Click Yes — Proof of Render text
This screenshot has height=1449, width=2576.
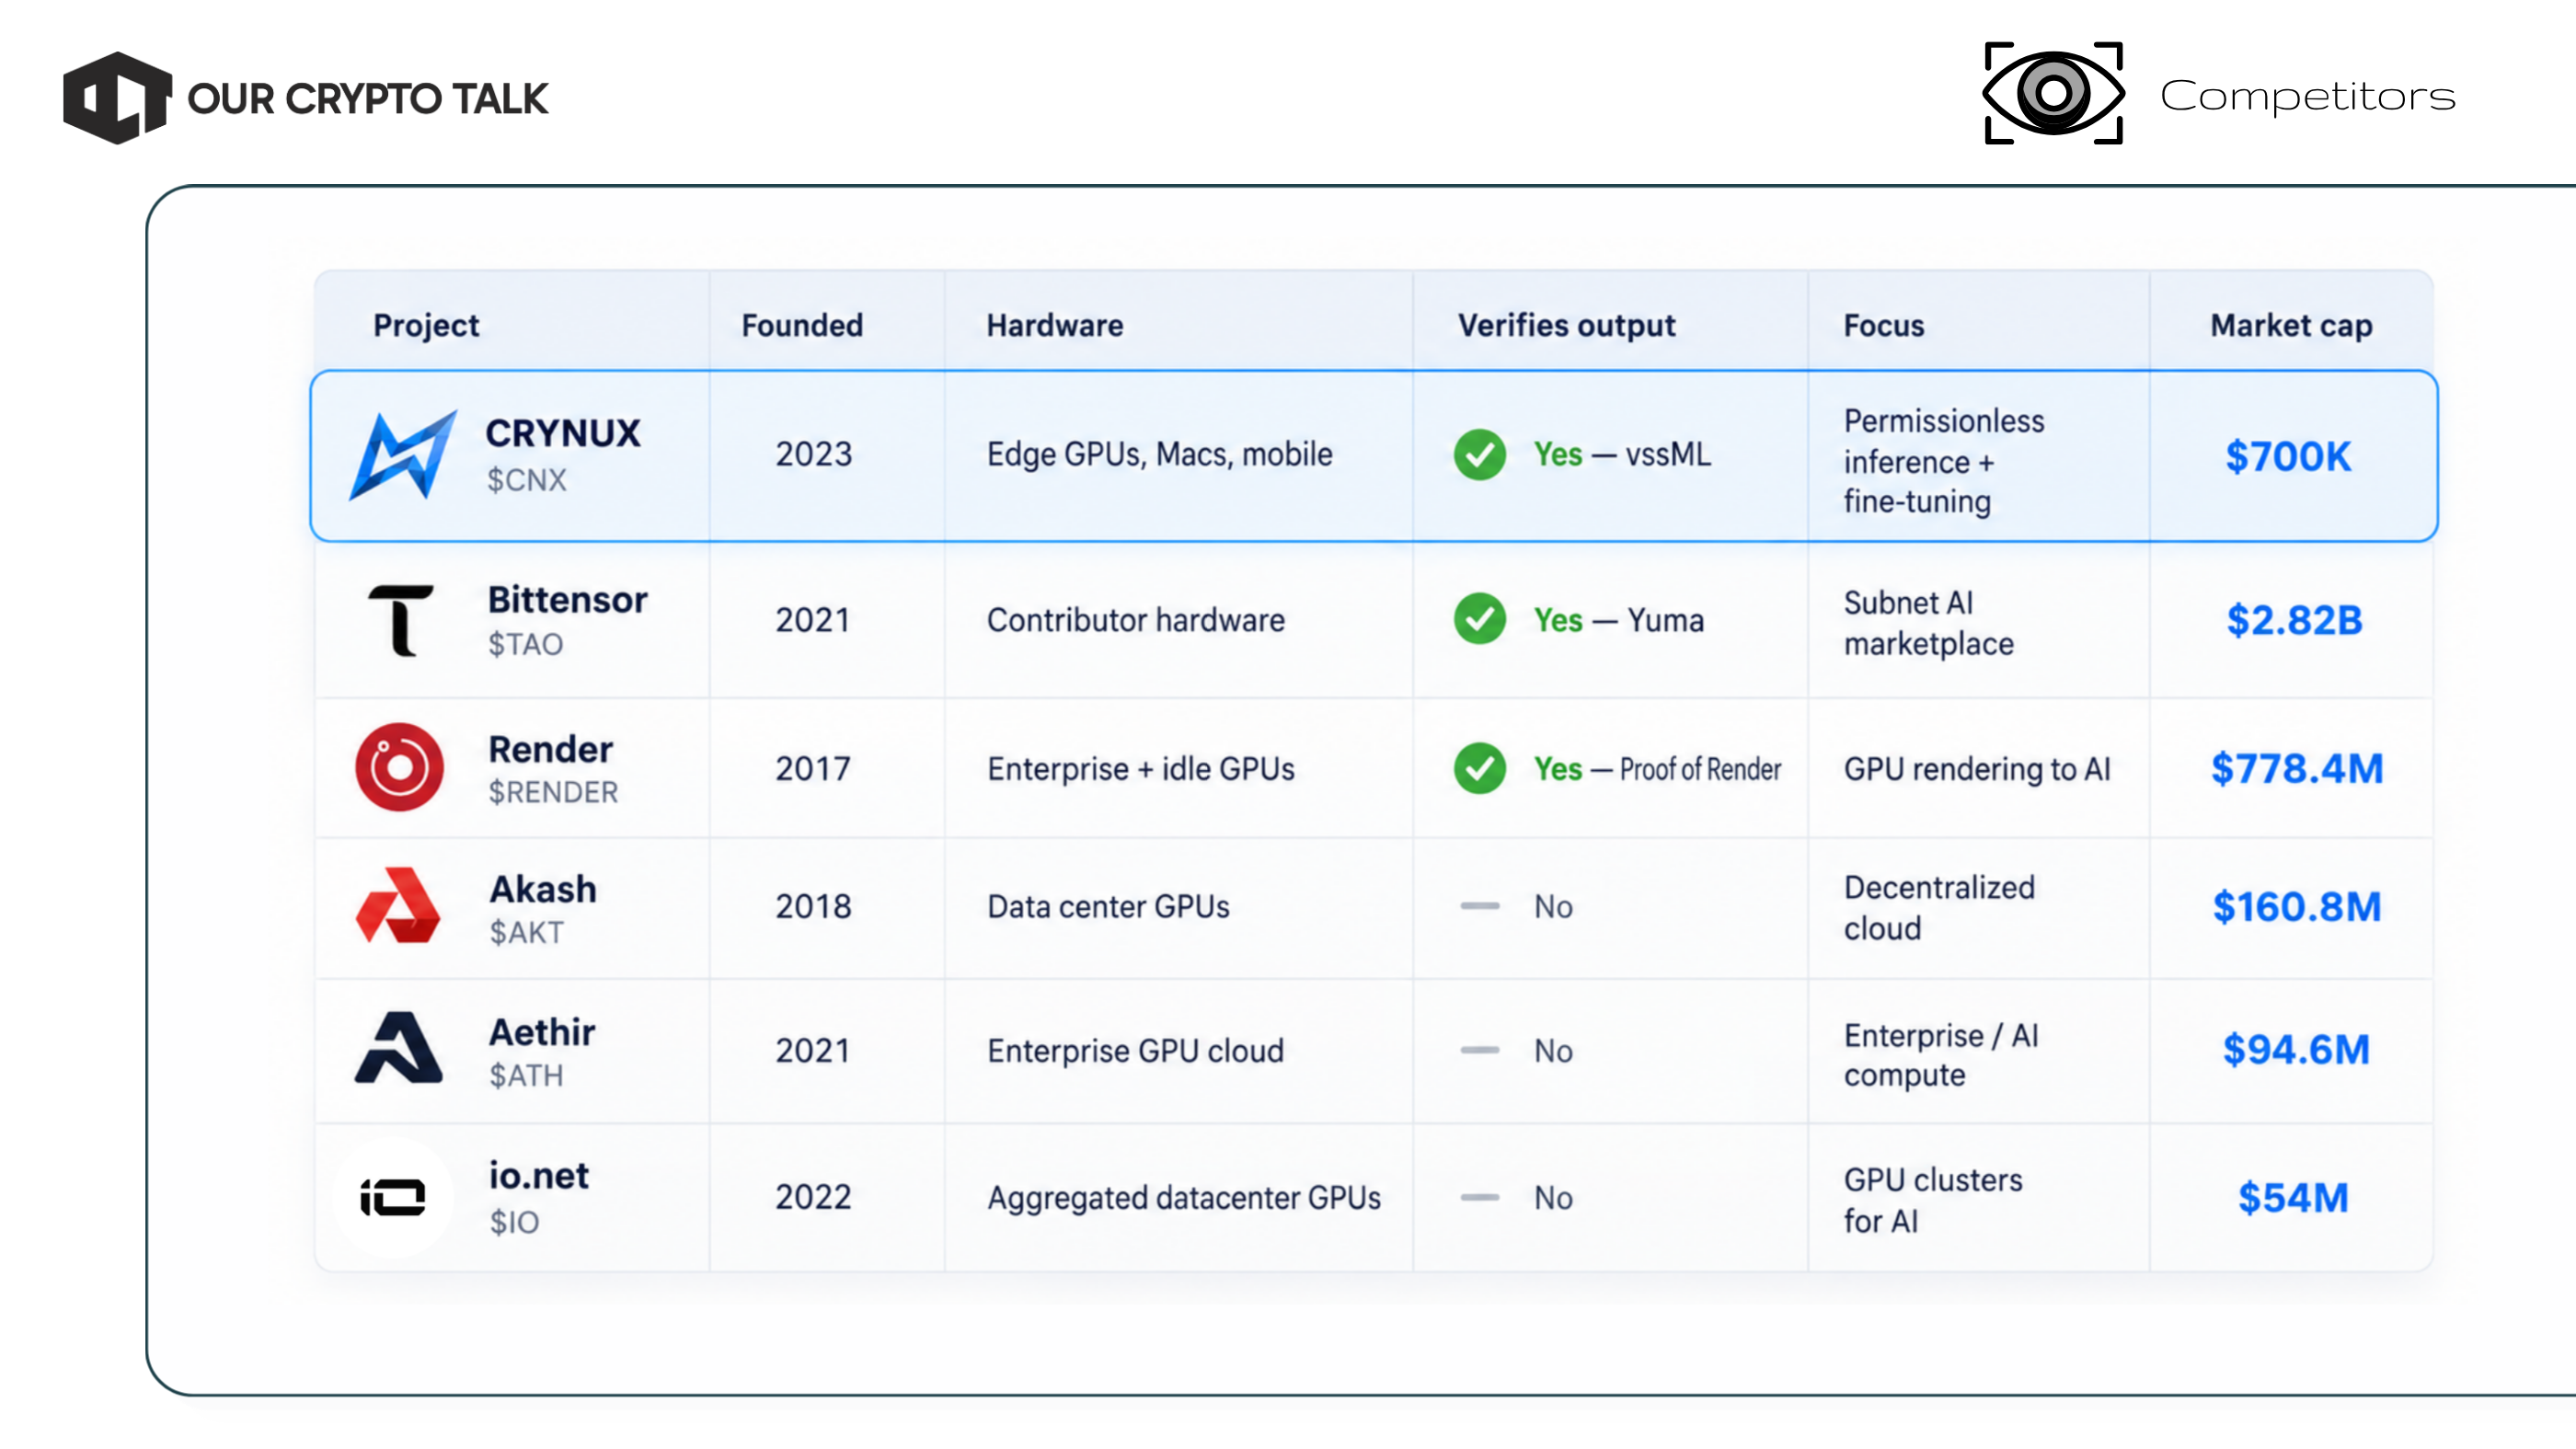(x=1657, y=769)
